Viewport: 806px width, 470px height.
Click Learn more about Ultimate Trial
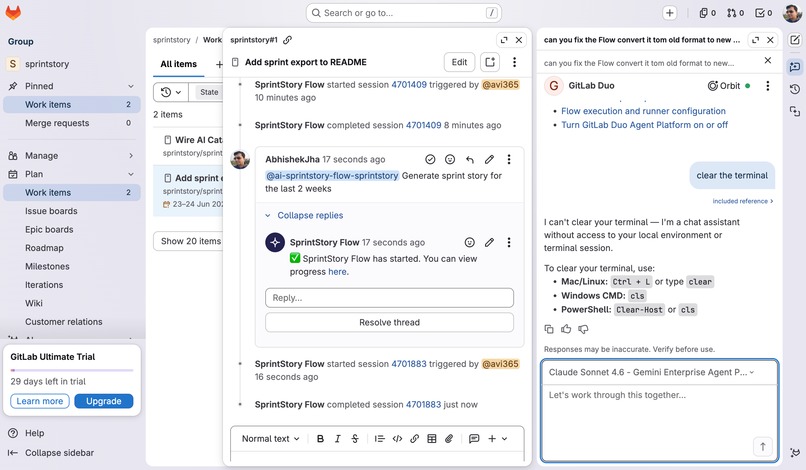(x=40, y=401)
